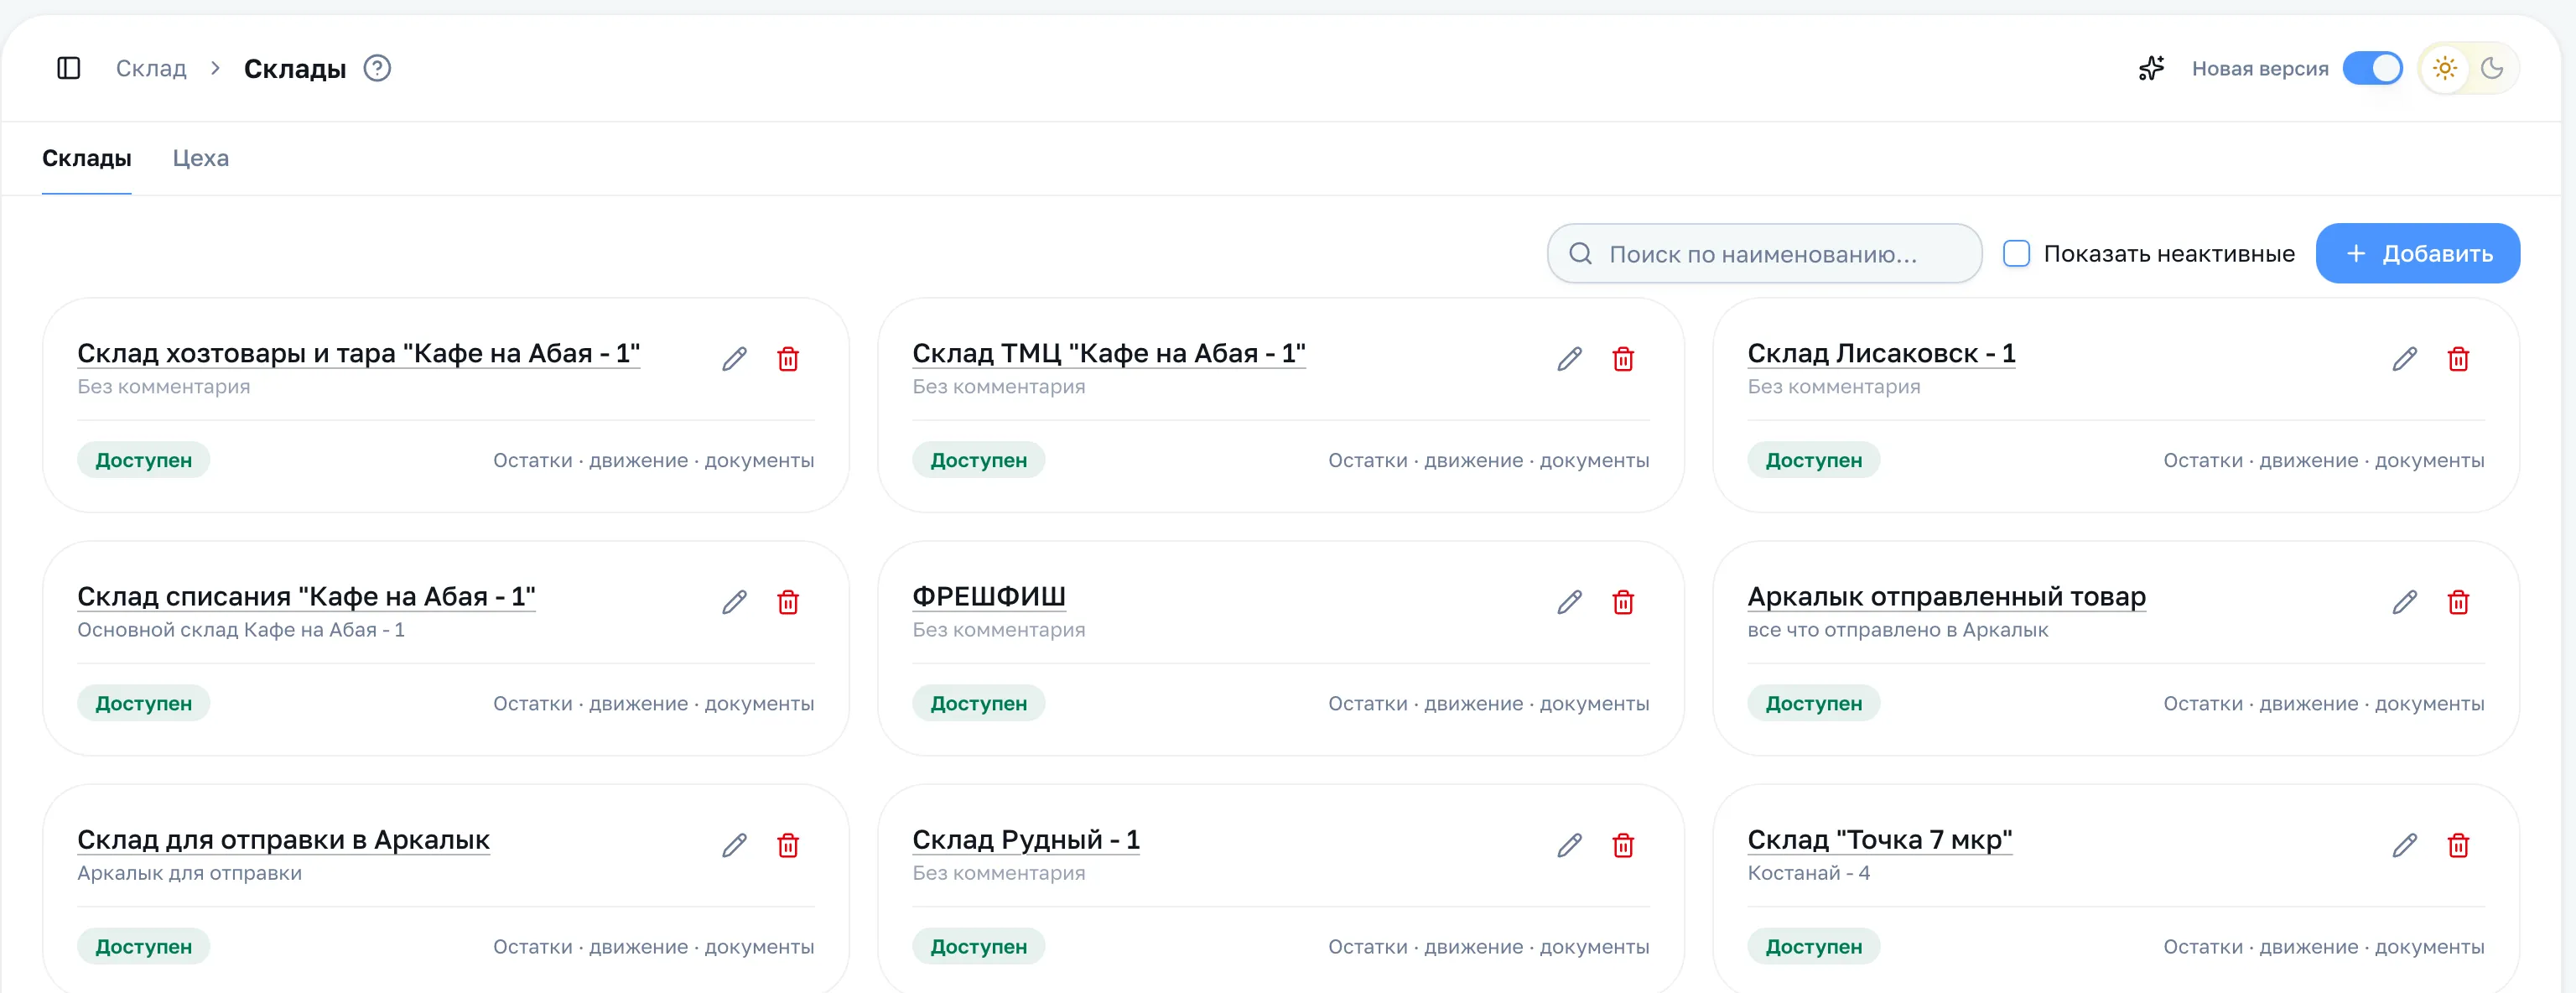Toggle the sidebar panel icon
The height and width of the screenshot is (993, 2576).
[x=69, y=68]
